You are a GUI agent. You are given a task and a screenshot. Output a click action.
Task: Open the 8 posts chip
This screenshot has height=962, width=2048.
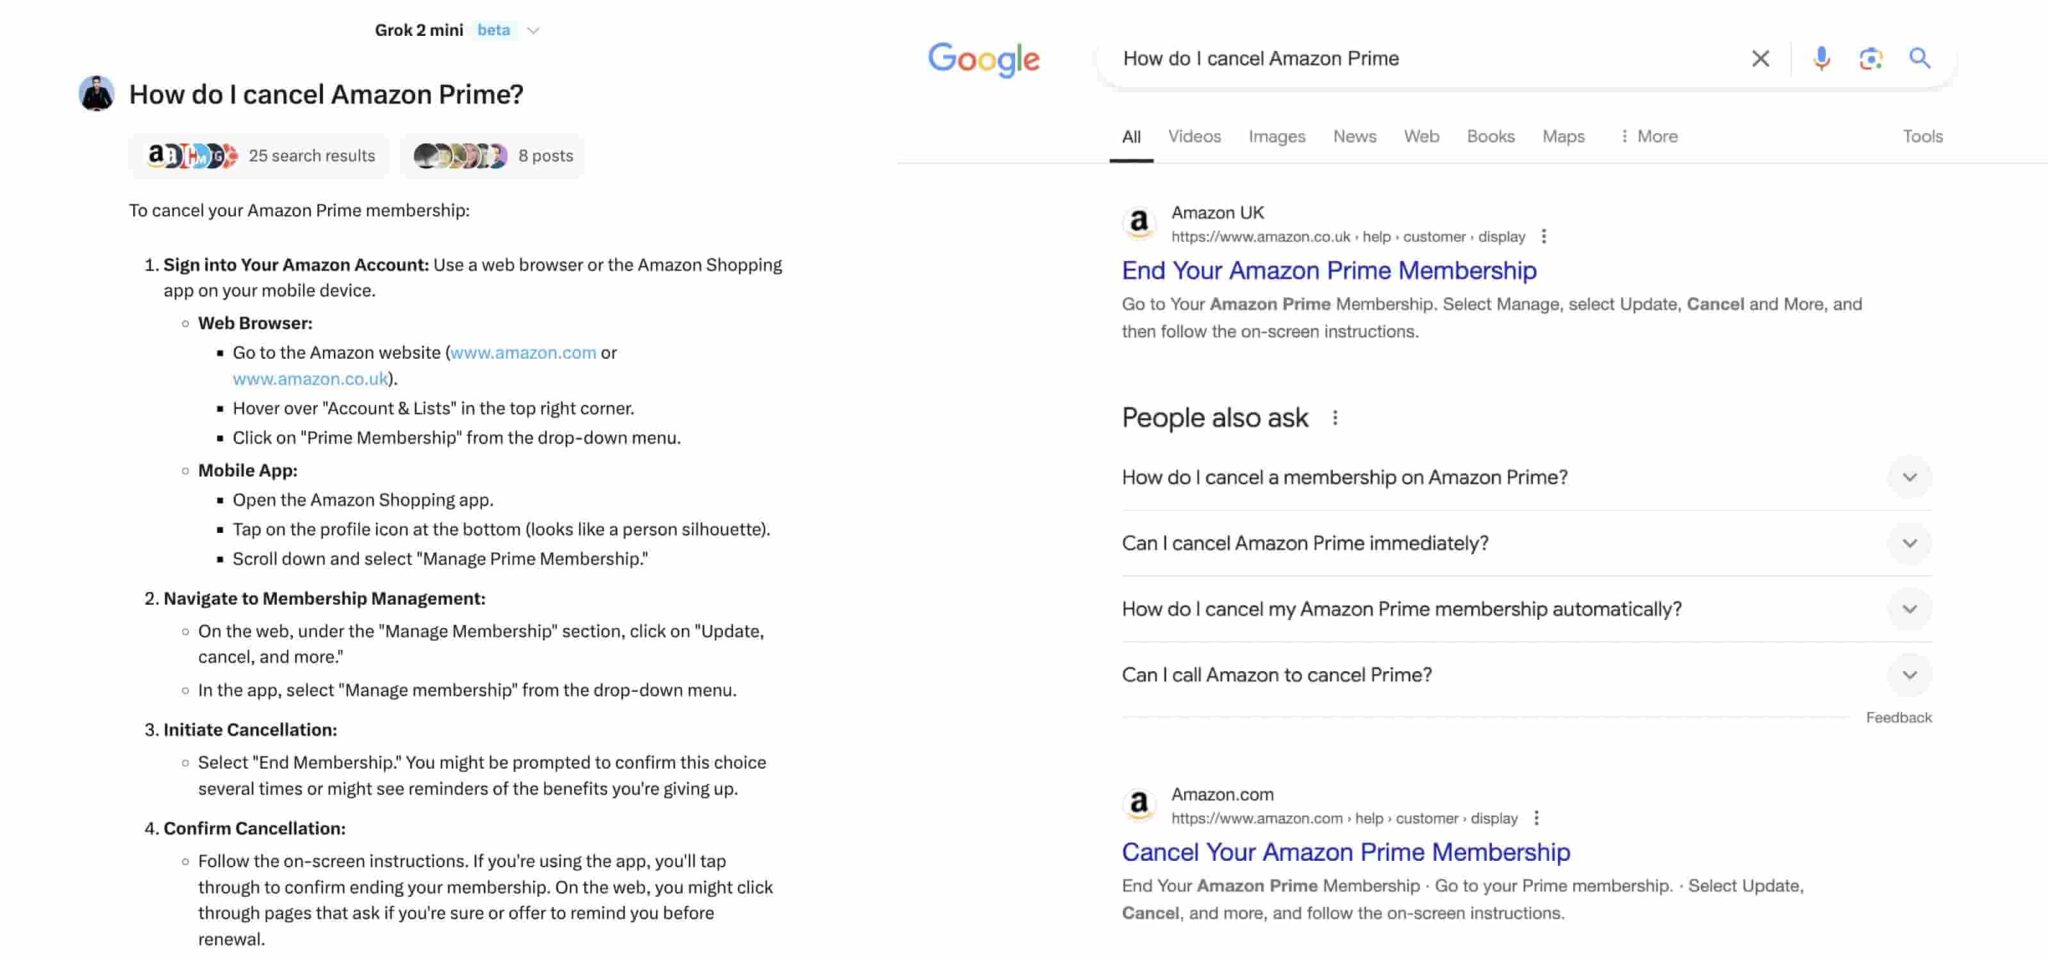(491, 156)
